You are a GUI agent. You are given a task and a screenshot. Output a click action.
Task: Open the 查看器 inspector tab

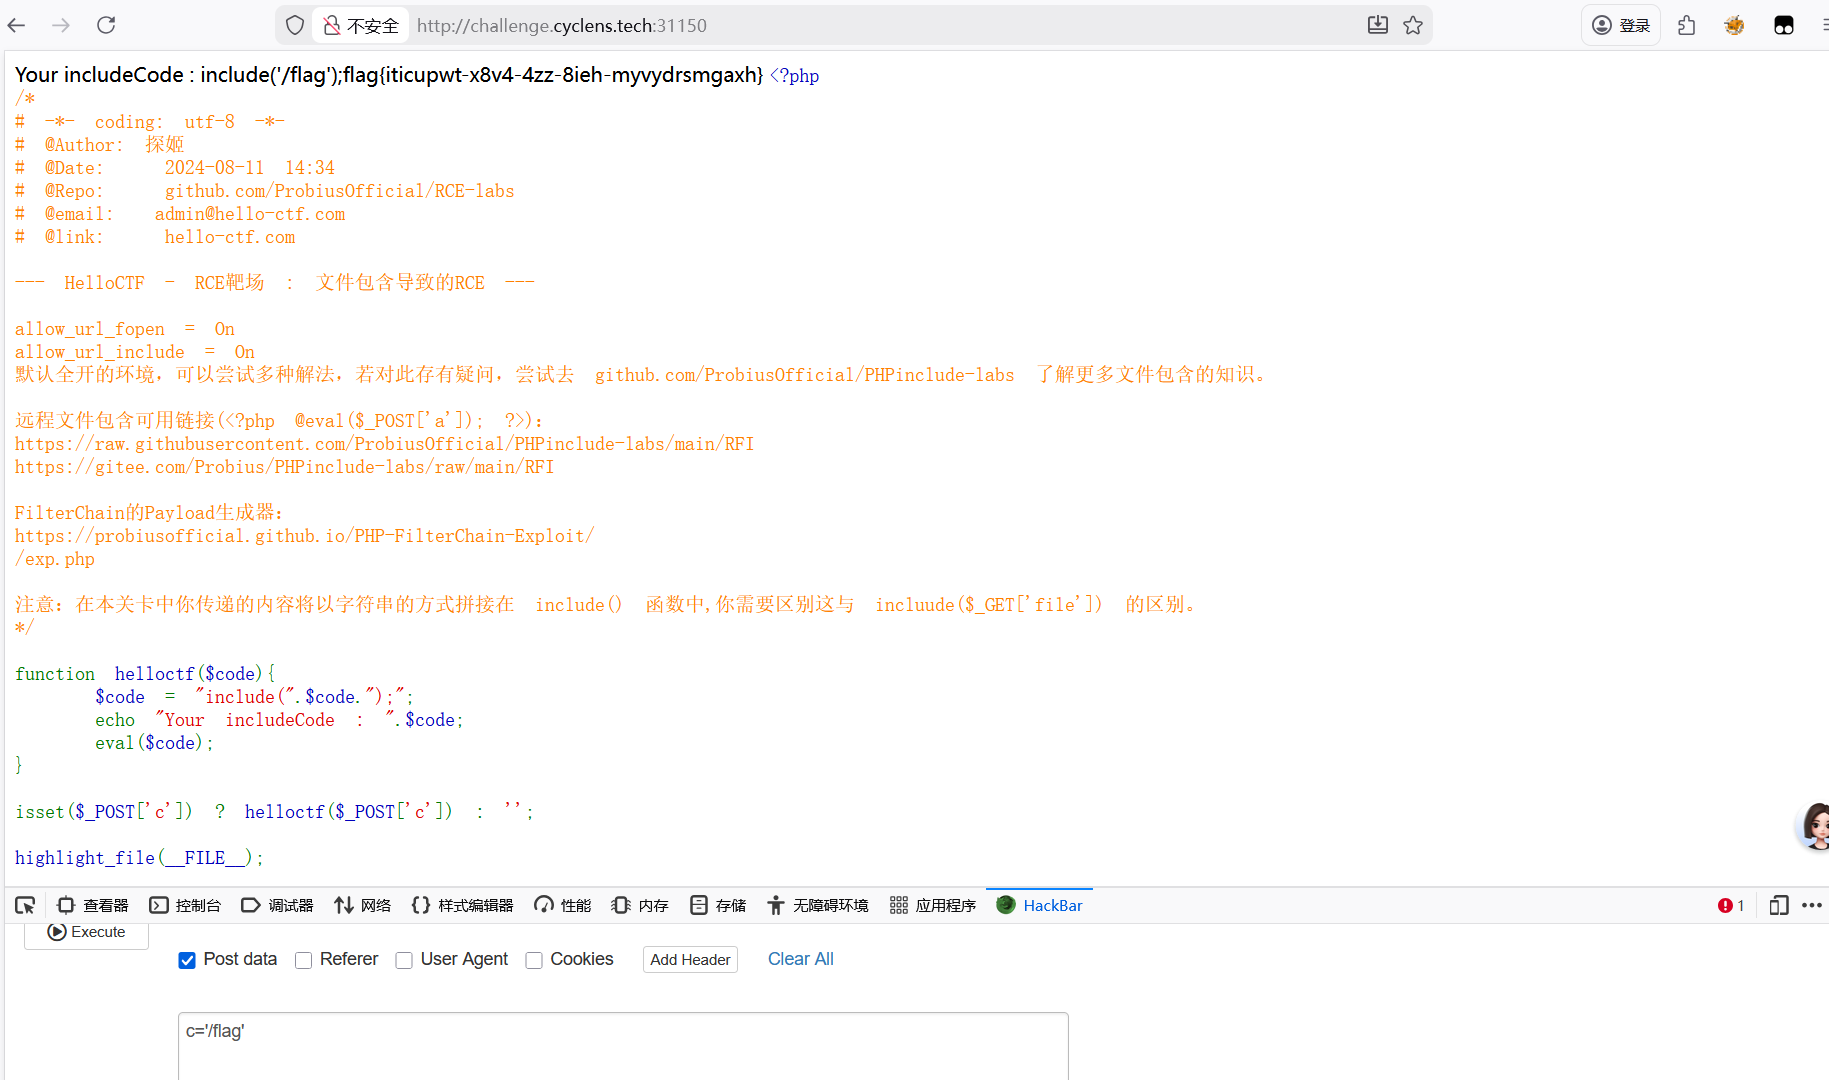(93, 905)
